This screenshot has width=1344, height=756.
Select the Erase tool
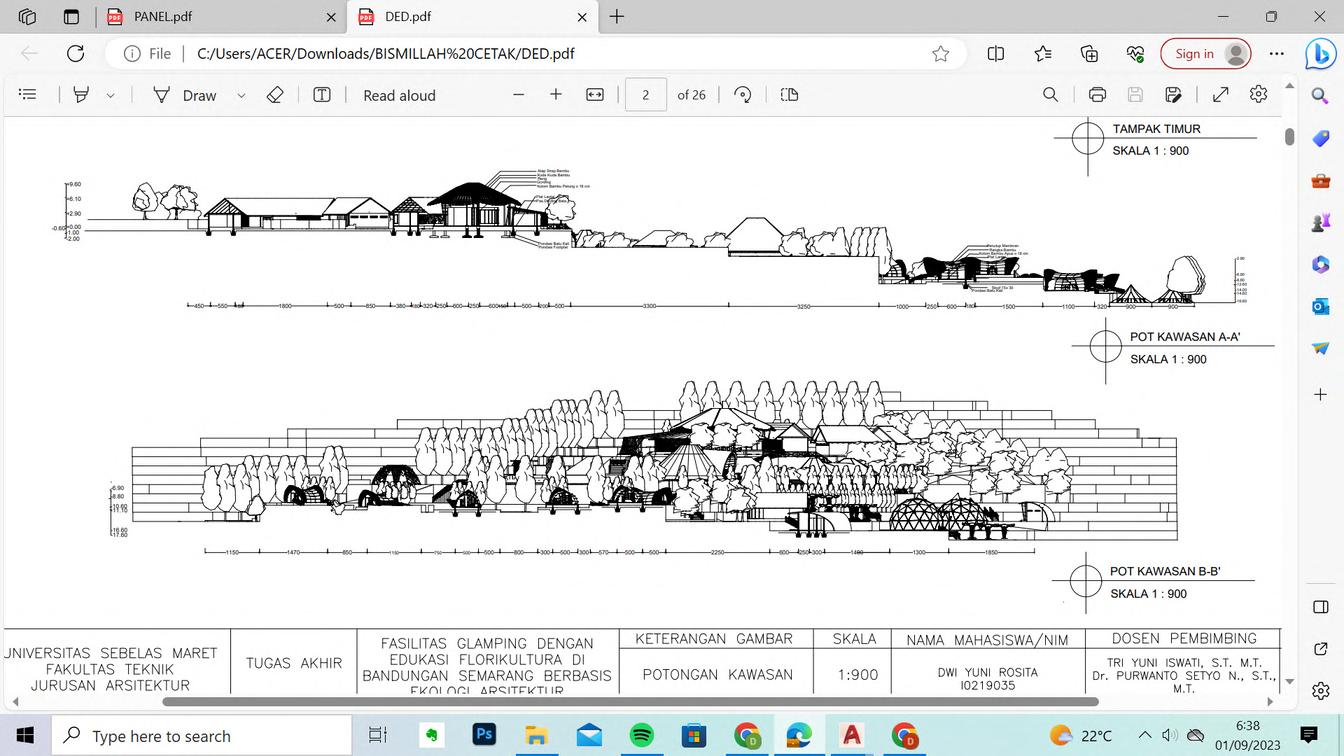tap(275, 95)
